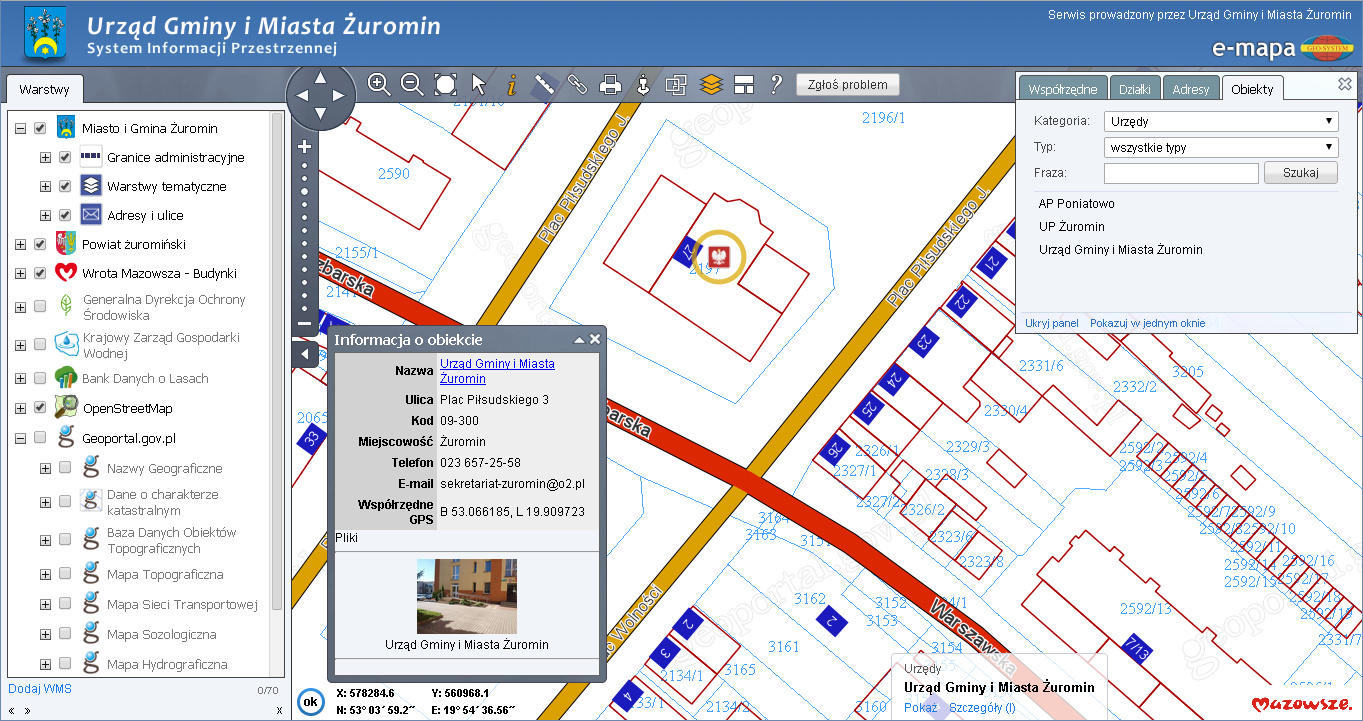1363x721 pixels.
Task: Click the office emblem marker on the map
Action: pyautogui.click(x=720, y=257)
